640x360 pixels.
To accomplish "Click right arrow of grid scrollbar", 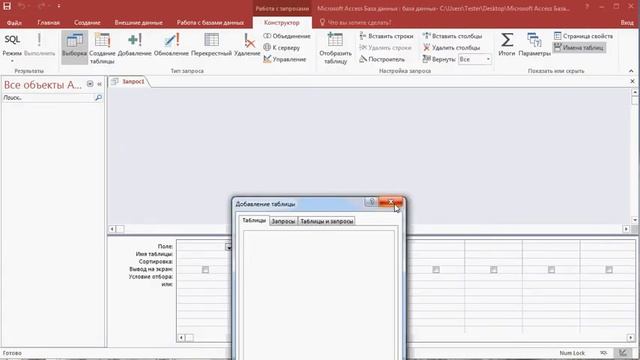I will pyautogui.click(x=631, y=338).
